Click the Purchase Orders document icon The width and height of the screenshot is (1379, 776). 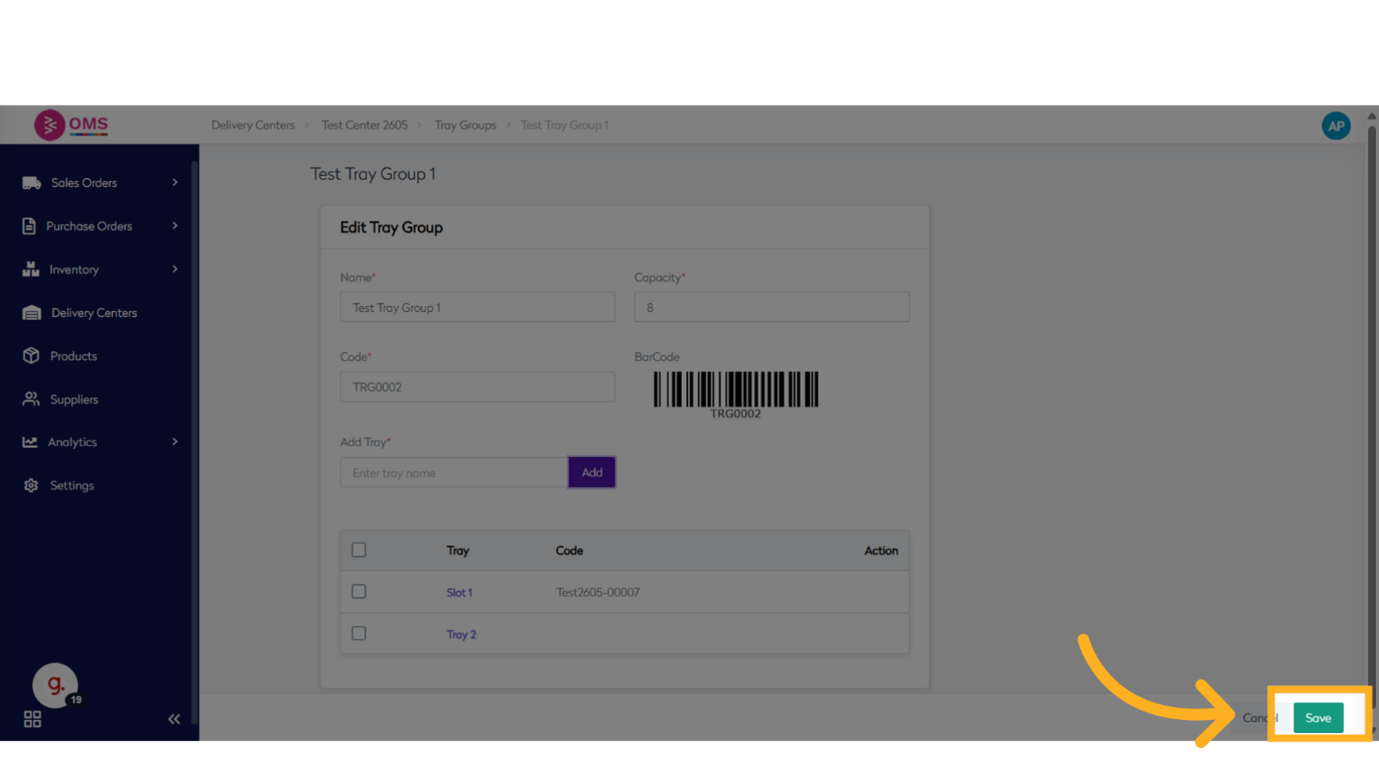(30, 226)
